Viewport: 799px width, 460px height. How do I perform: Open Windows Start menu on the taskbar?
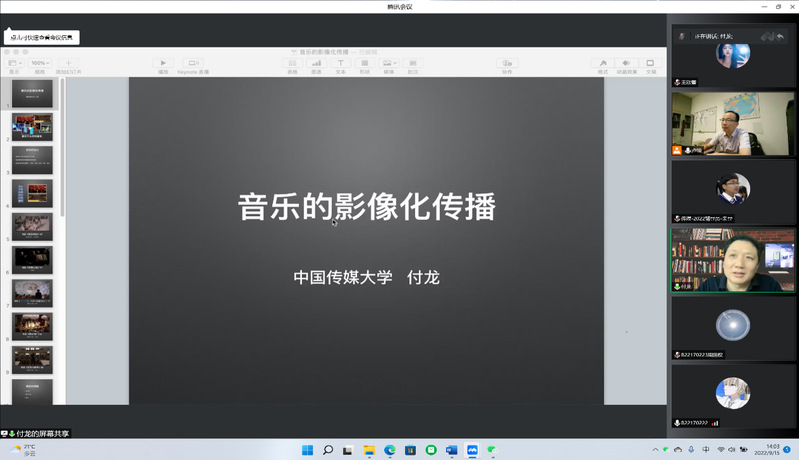(x=307, y=450)
